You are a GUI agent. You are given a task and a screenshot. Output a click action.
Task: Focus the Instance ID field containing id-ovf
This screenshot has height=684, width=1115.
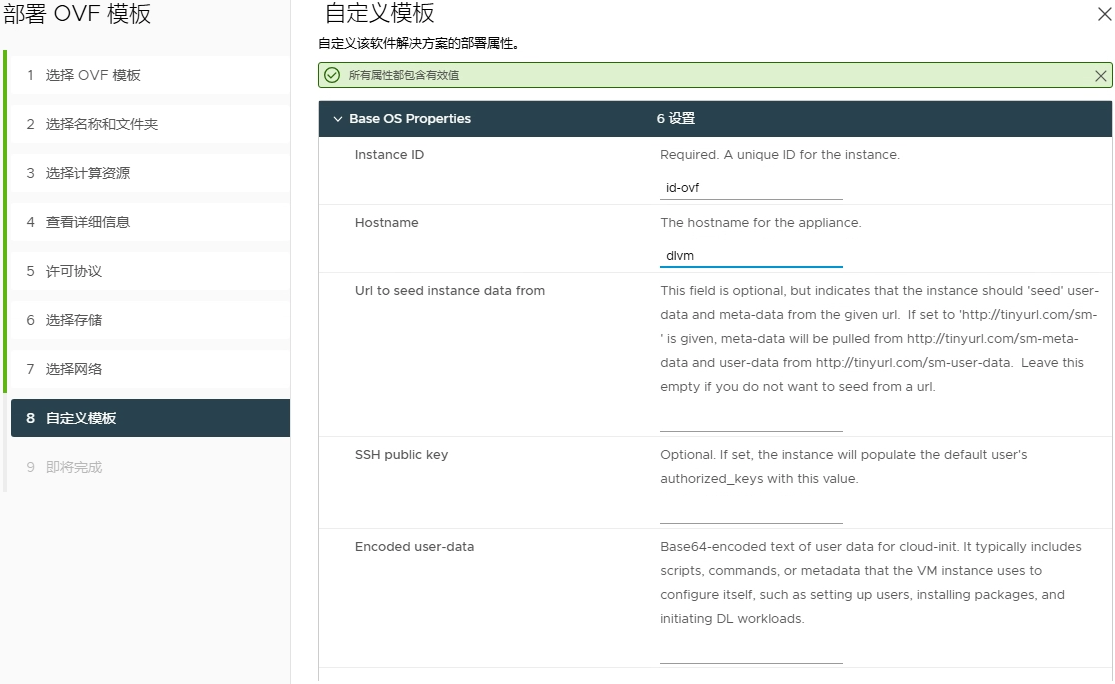point(751,188)
